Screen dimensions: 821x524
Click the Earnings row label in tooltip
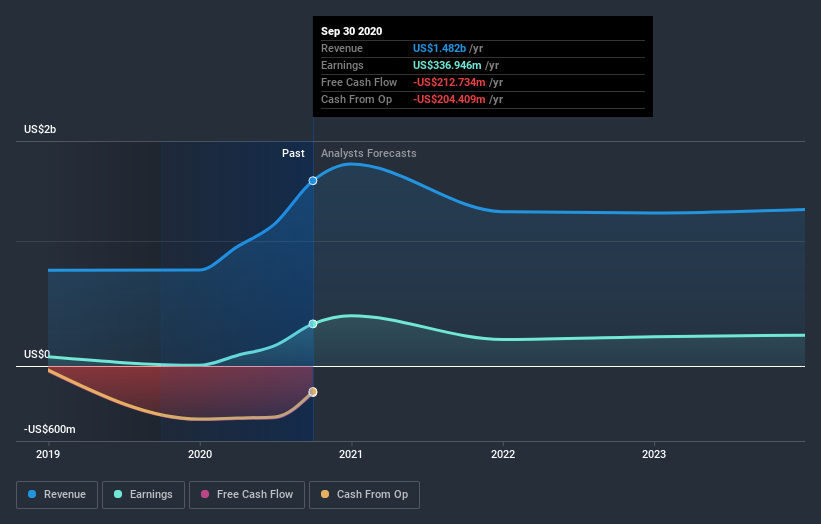(x=342, y=65)
